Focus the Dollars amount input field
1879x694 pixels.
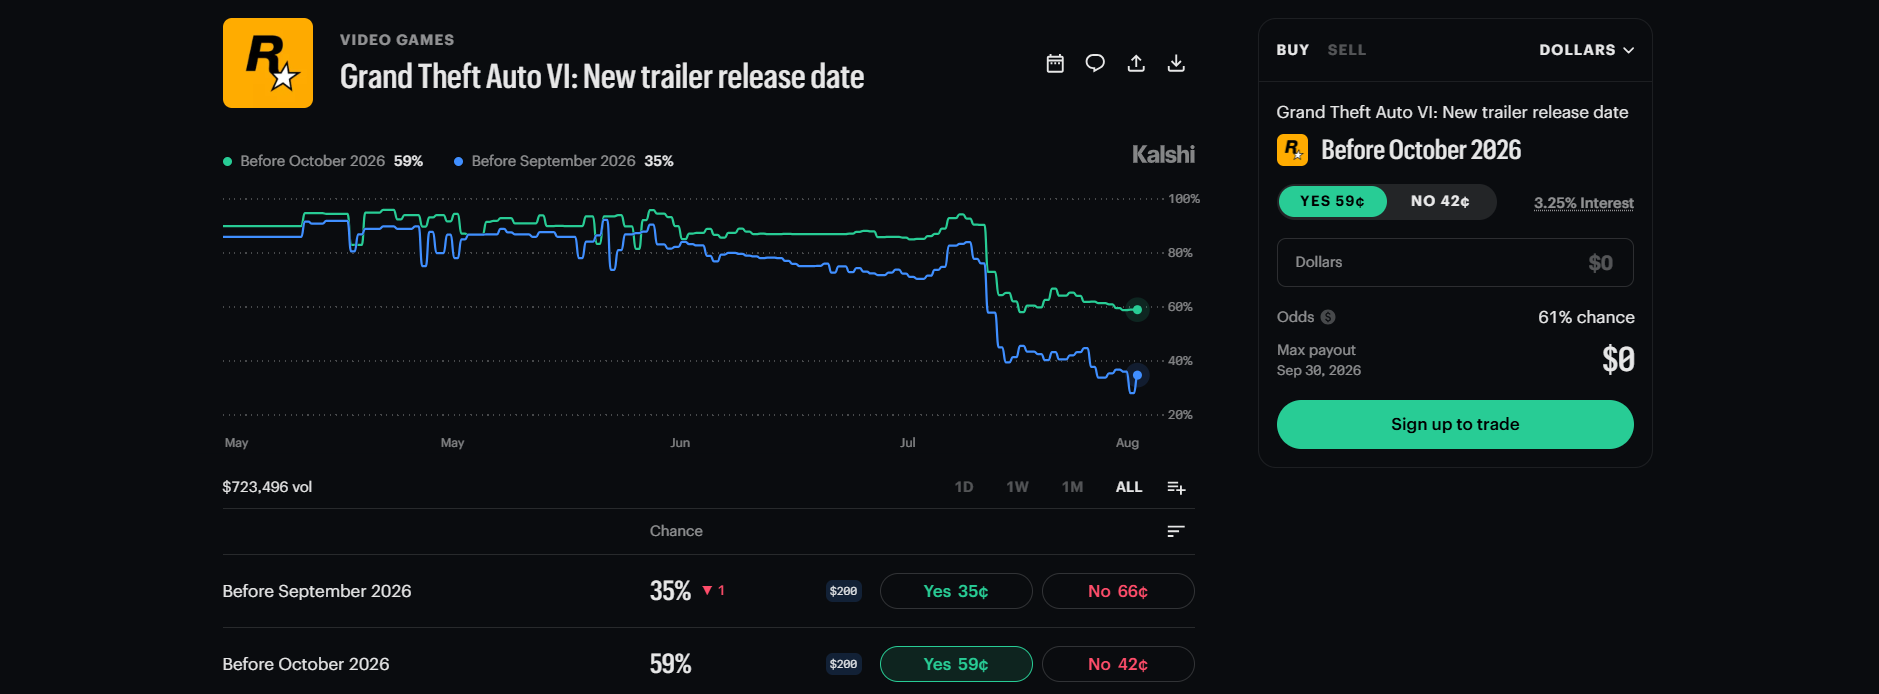pos(1455,262)
